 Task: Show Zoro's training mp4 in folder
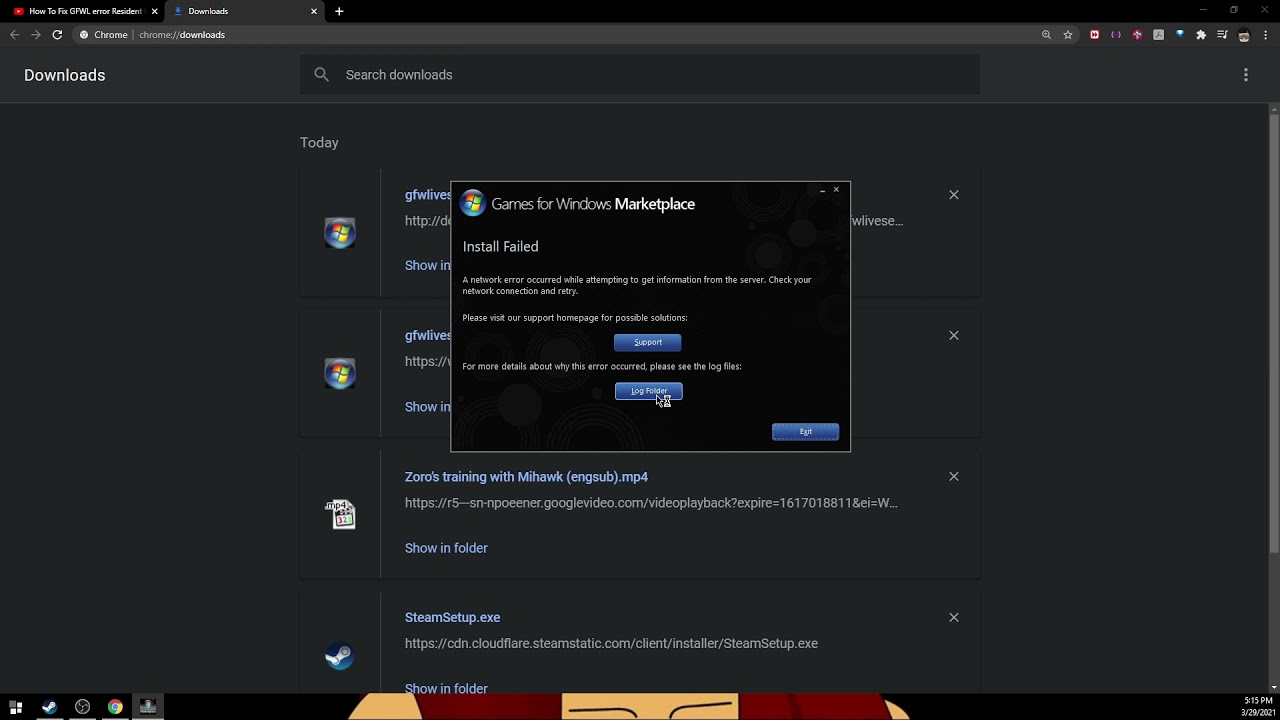pyautogui.click(x=446, y=548)
